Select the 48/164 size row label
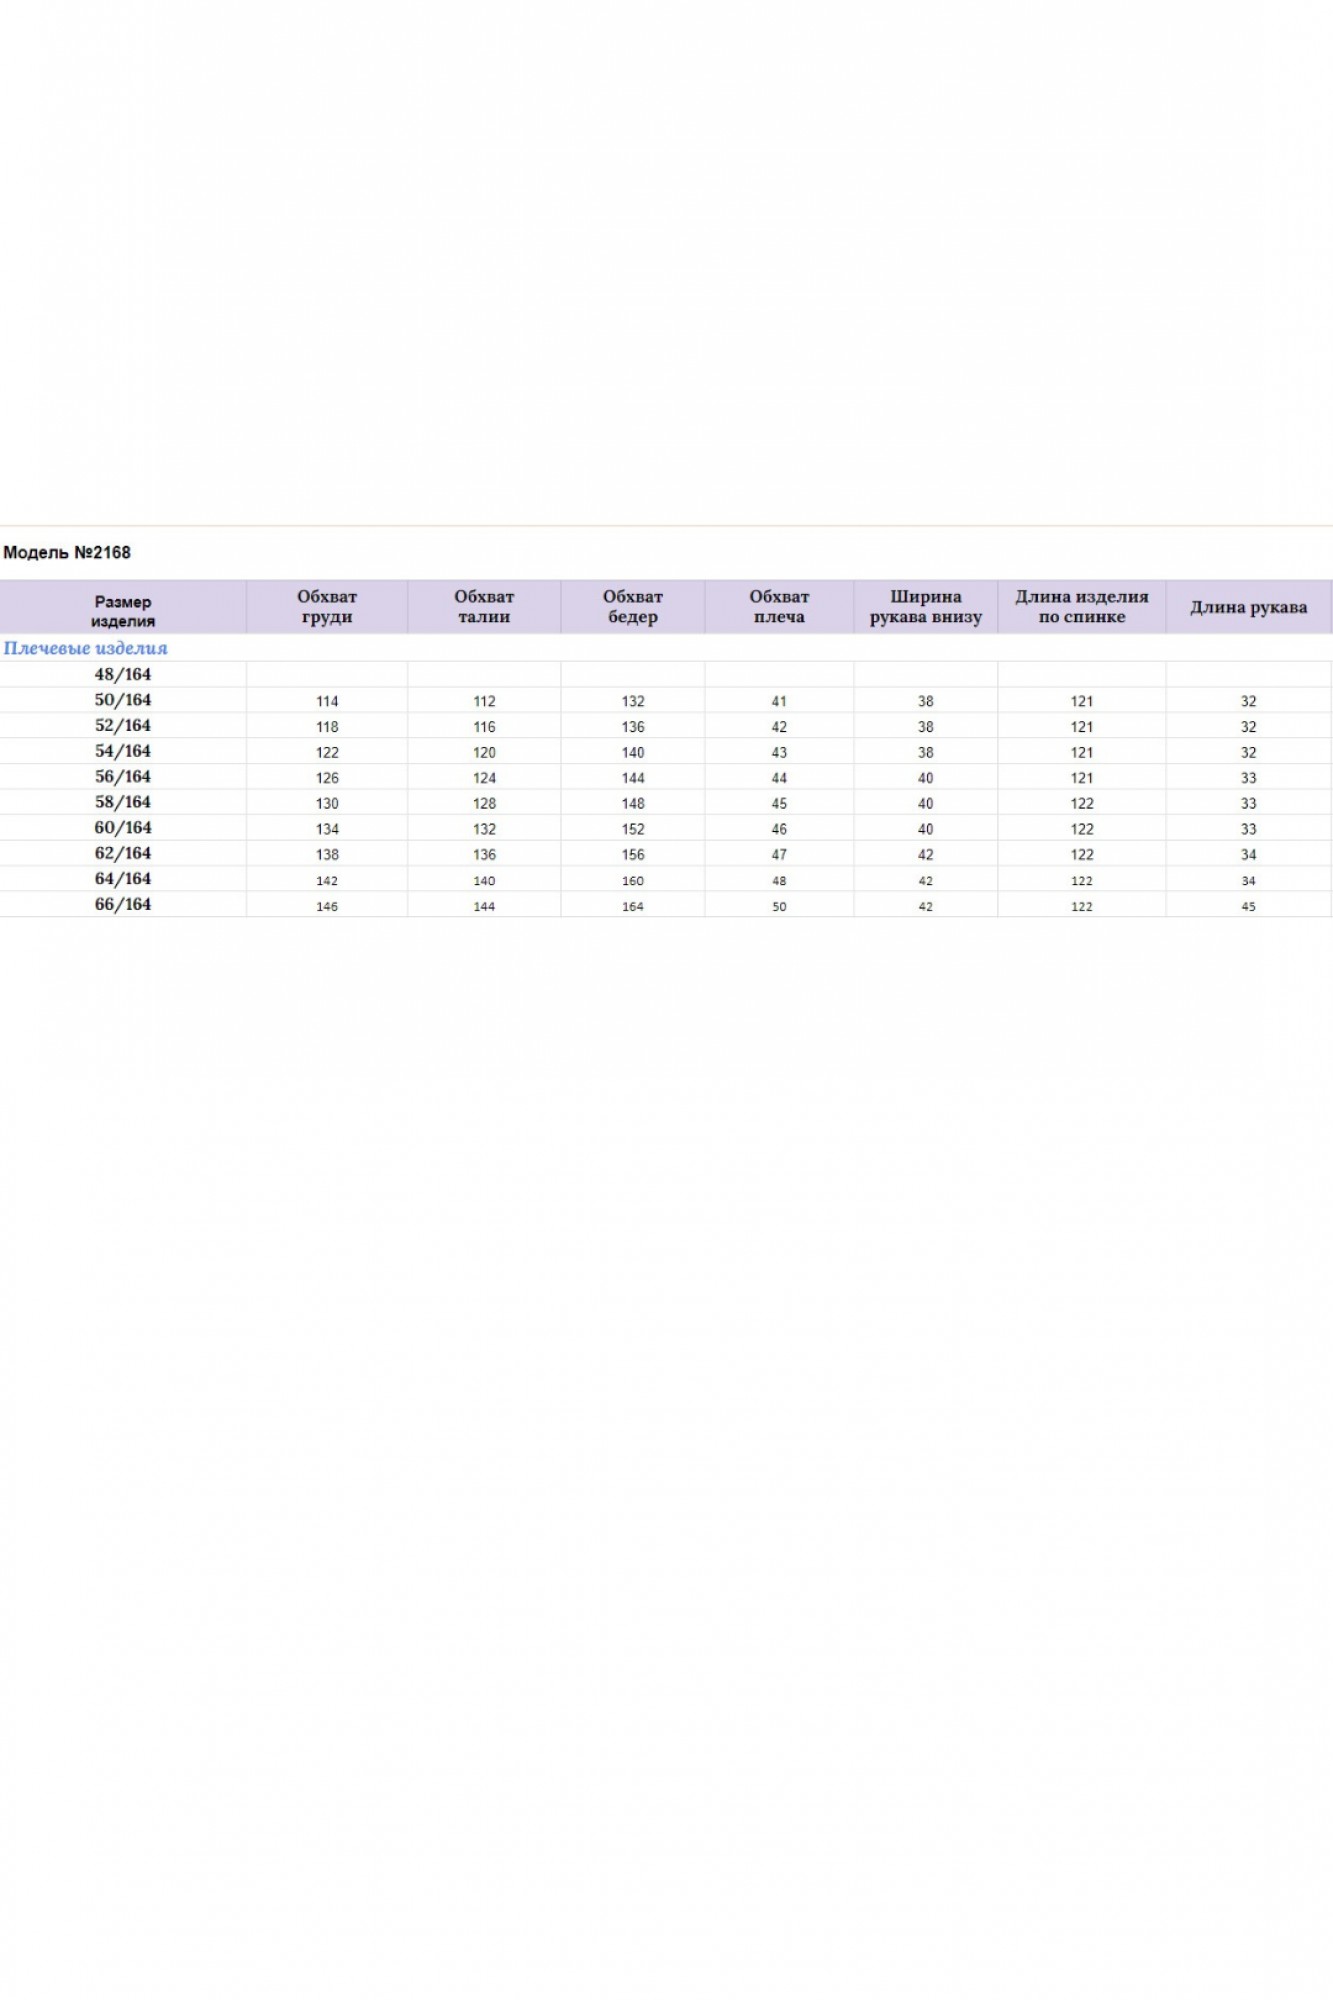1333x2000 pixels. (123, 674)
